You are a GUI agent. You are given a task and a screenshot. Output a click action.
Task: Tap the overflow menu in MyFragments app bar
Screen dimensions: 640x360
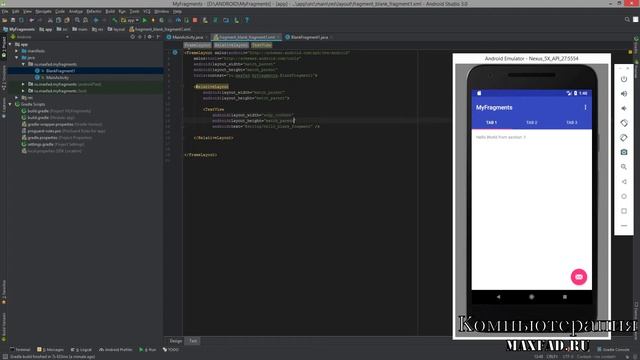pyautogui.click(x=585, y=107)
